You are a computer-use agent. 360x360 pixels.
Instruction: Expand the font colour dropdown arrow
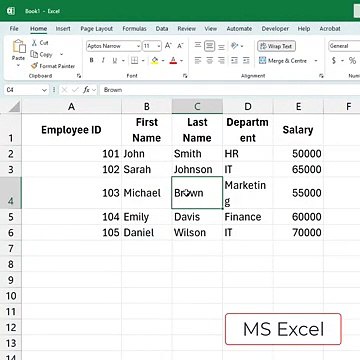182,61
